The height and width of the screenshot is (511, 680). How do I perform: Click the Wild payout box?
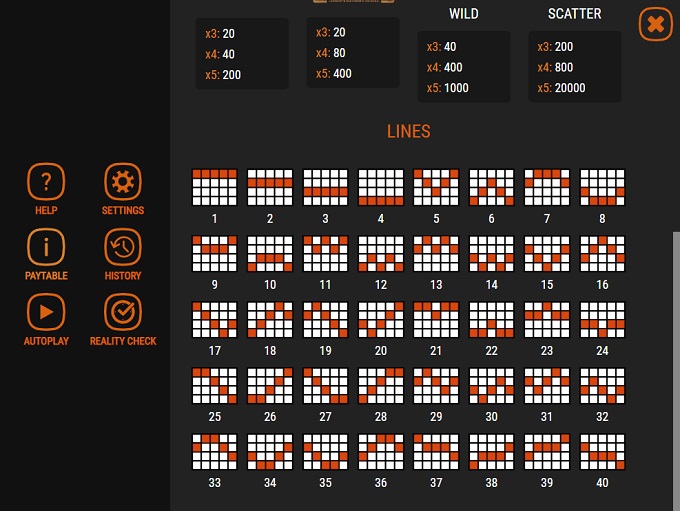464,67
